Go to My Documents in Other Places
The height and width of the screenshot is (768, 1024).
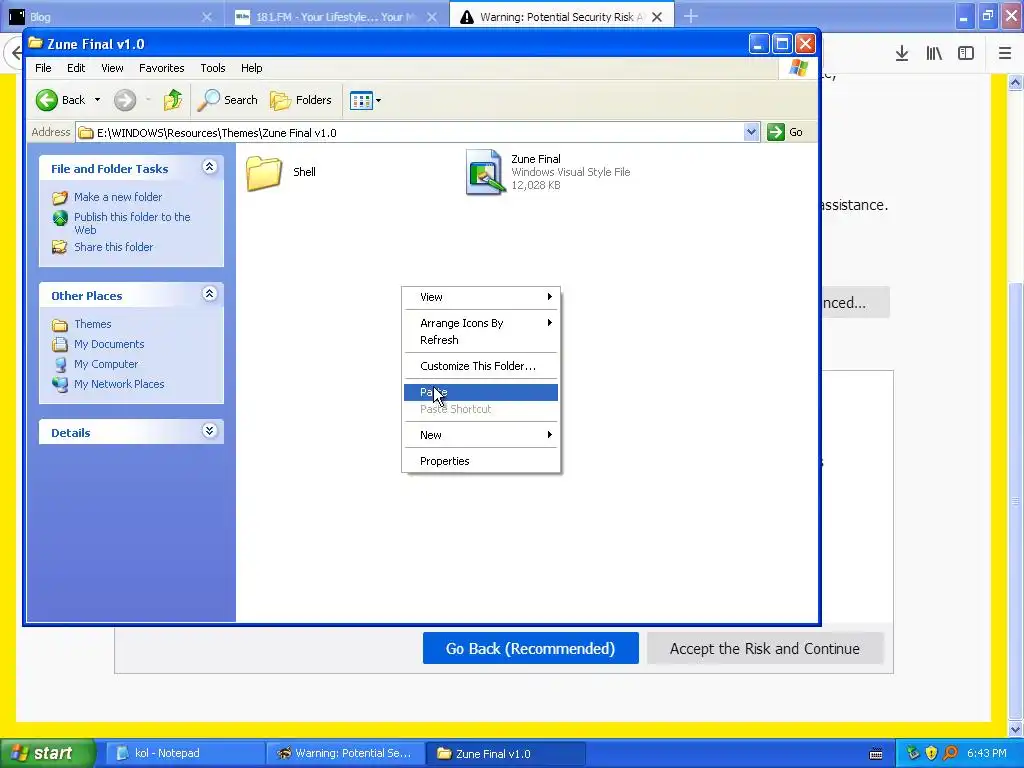click(109, 344)
